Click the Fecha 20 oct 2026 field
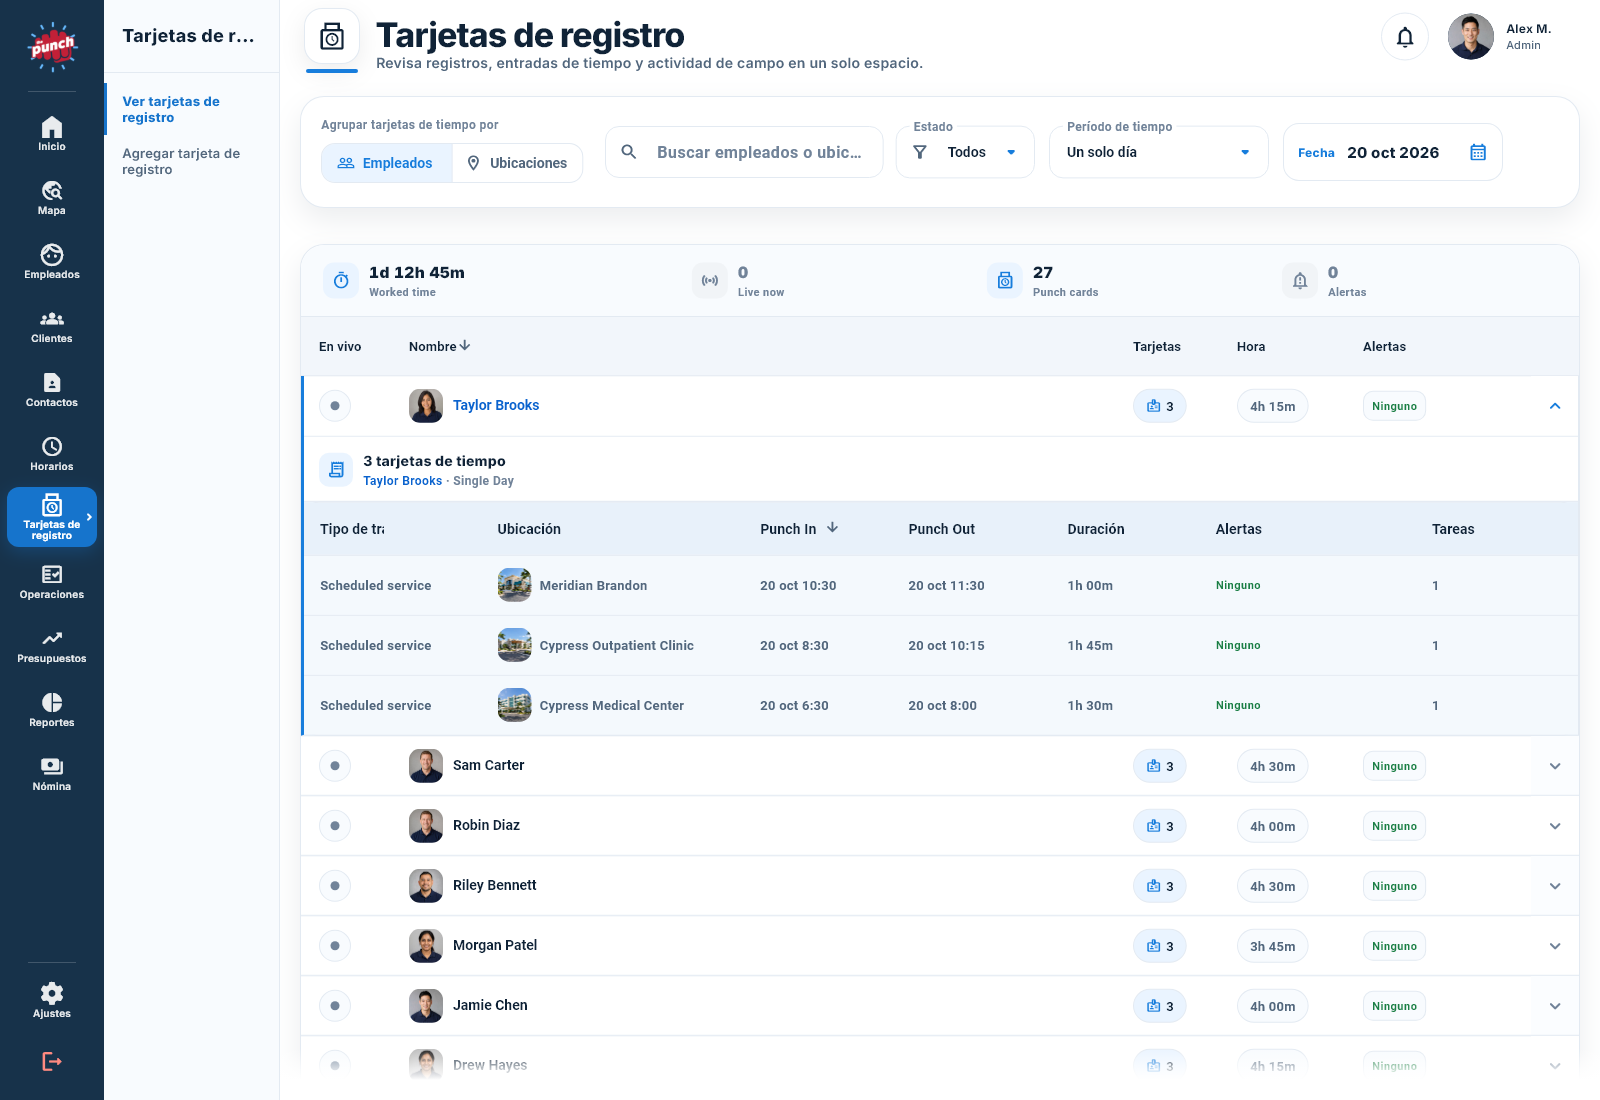Screen dimensions: 1600x1100 1392,152
